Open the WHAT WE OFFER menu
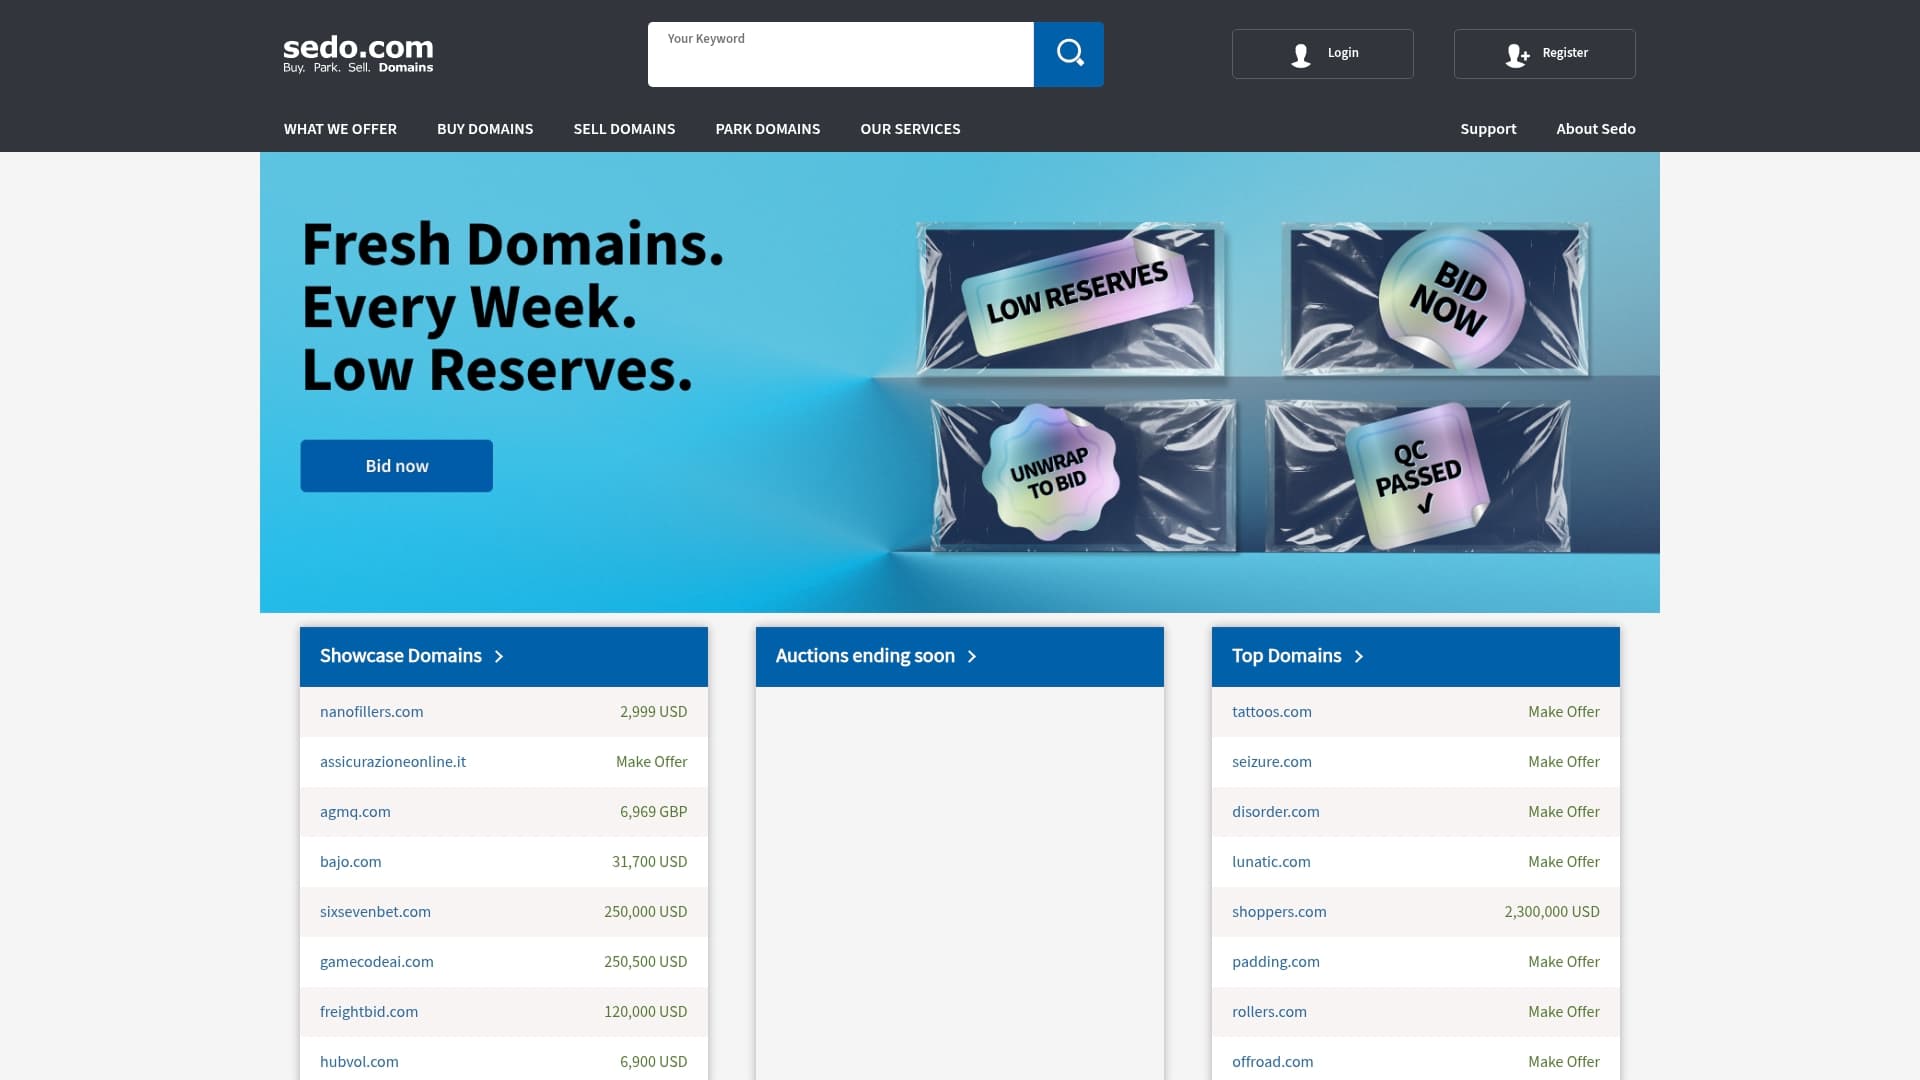 pos(340,129)
